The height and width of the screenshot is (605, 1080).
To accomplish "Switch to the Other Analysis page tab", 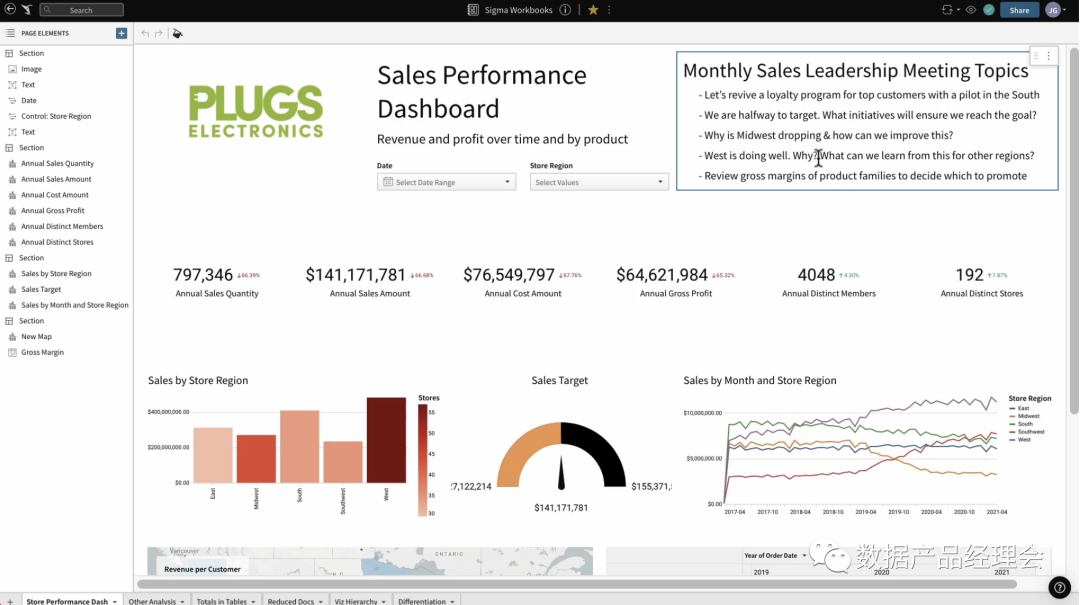I will coord(152,602).
